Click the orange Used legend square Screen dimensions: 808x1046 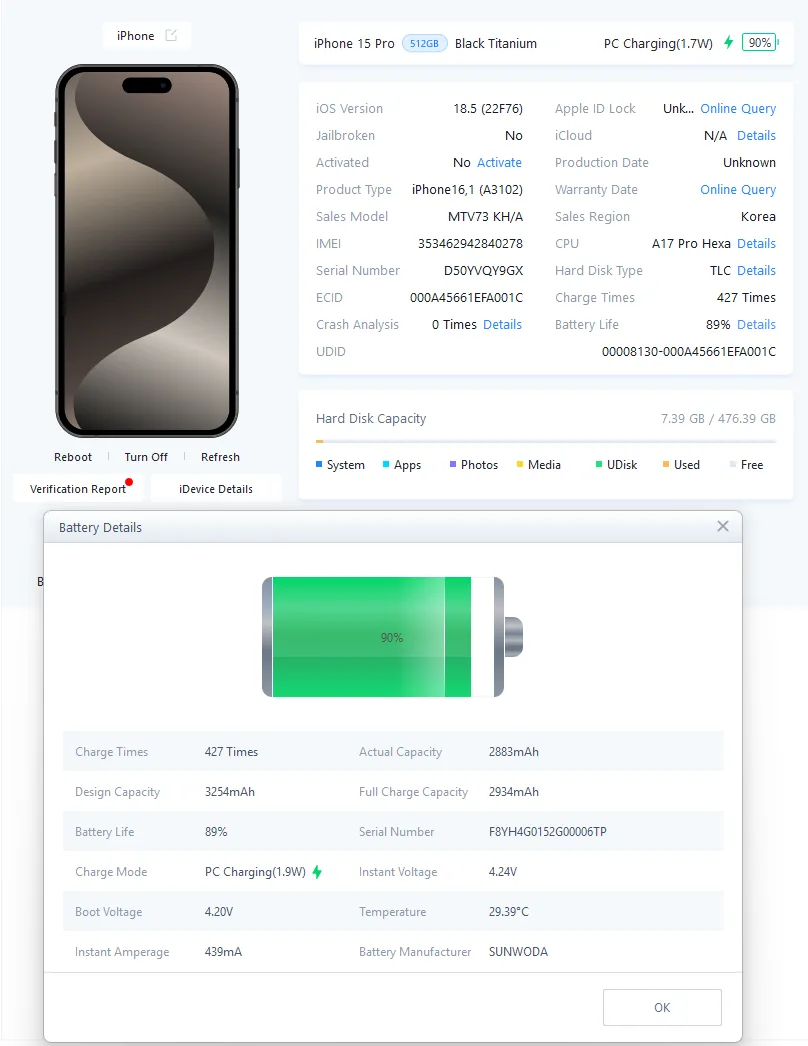[666, 464]
